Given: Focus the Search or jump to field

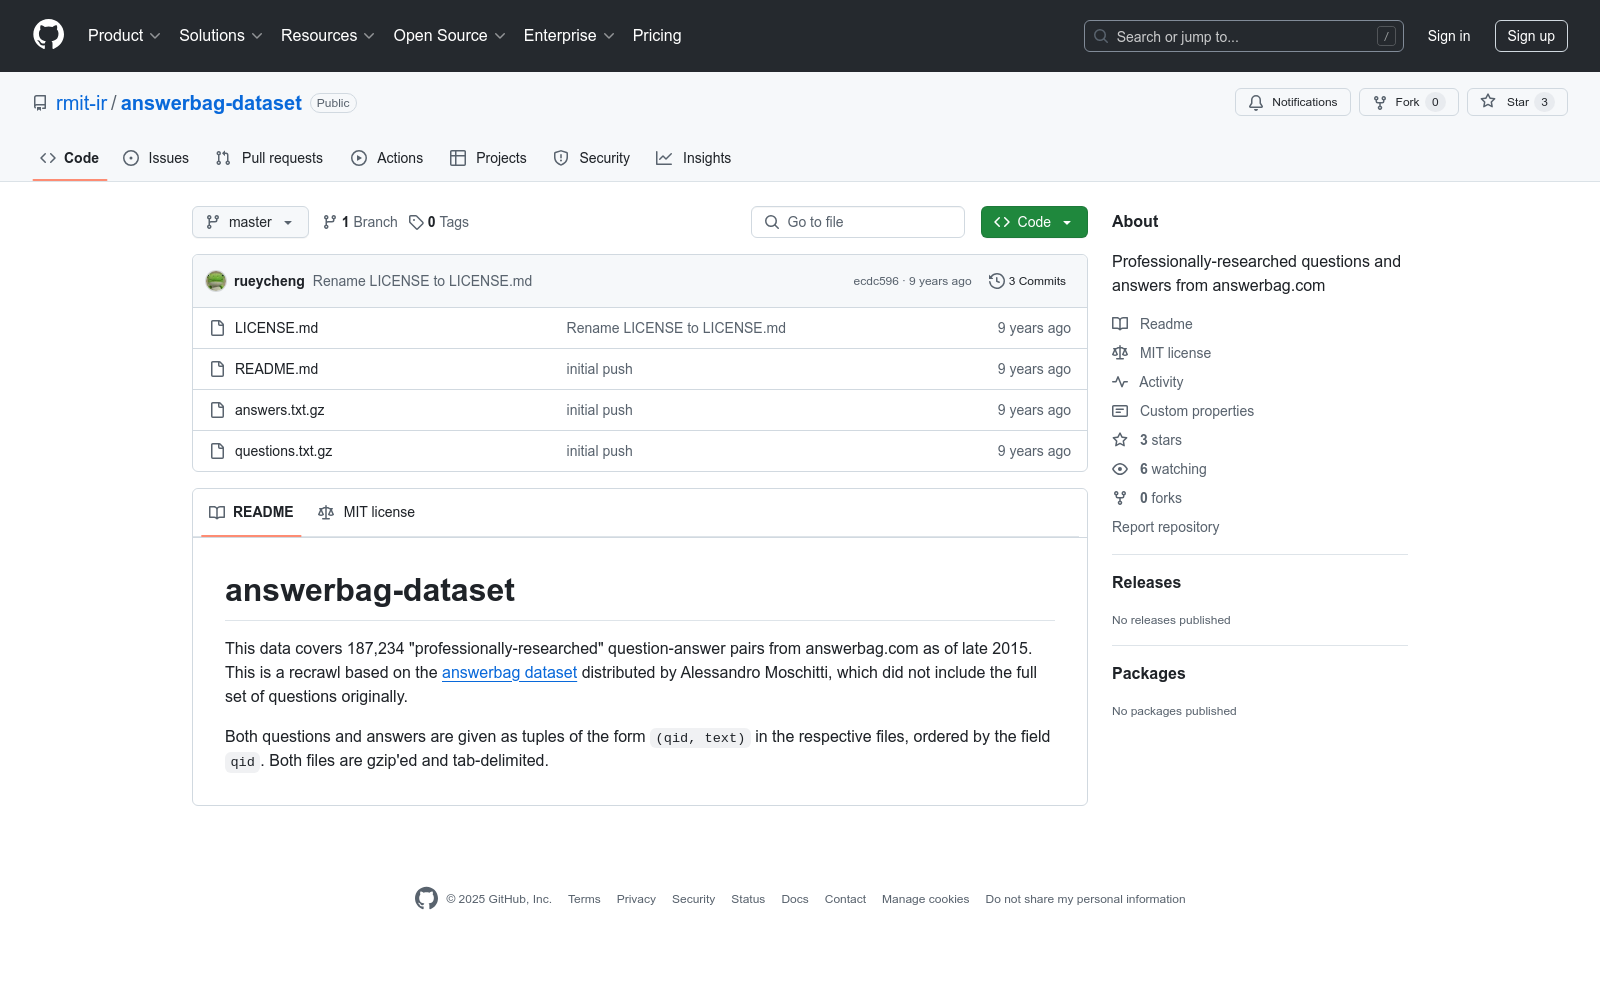Looking at the screenshot, I should [1243, 36].
